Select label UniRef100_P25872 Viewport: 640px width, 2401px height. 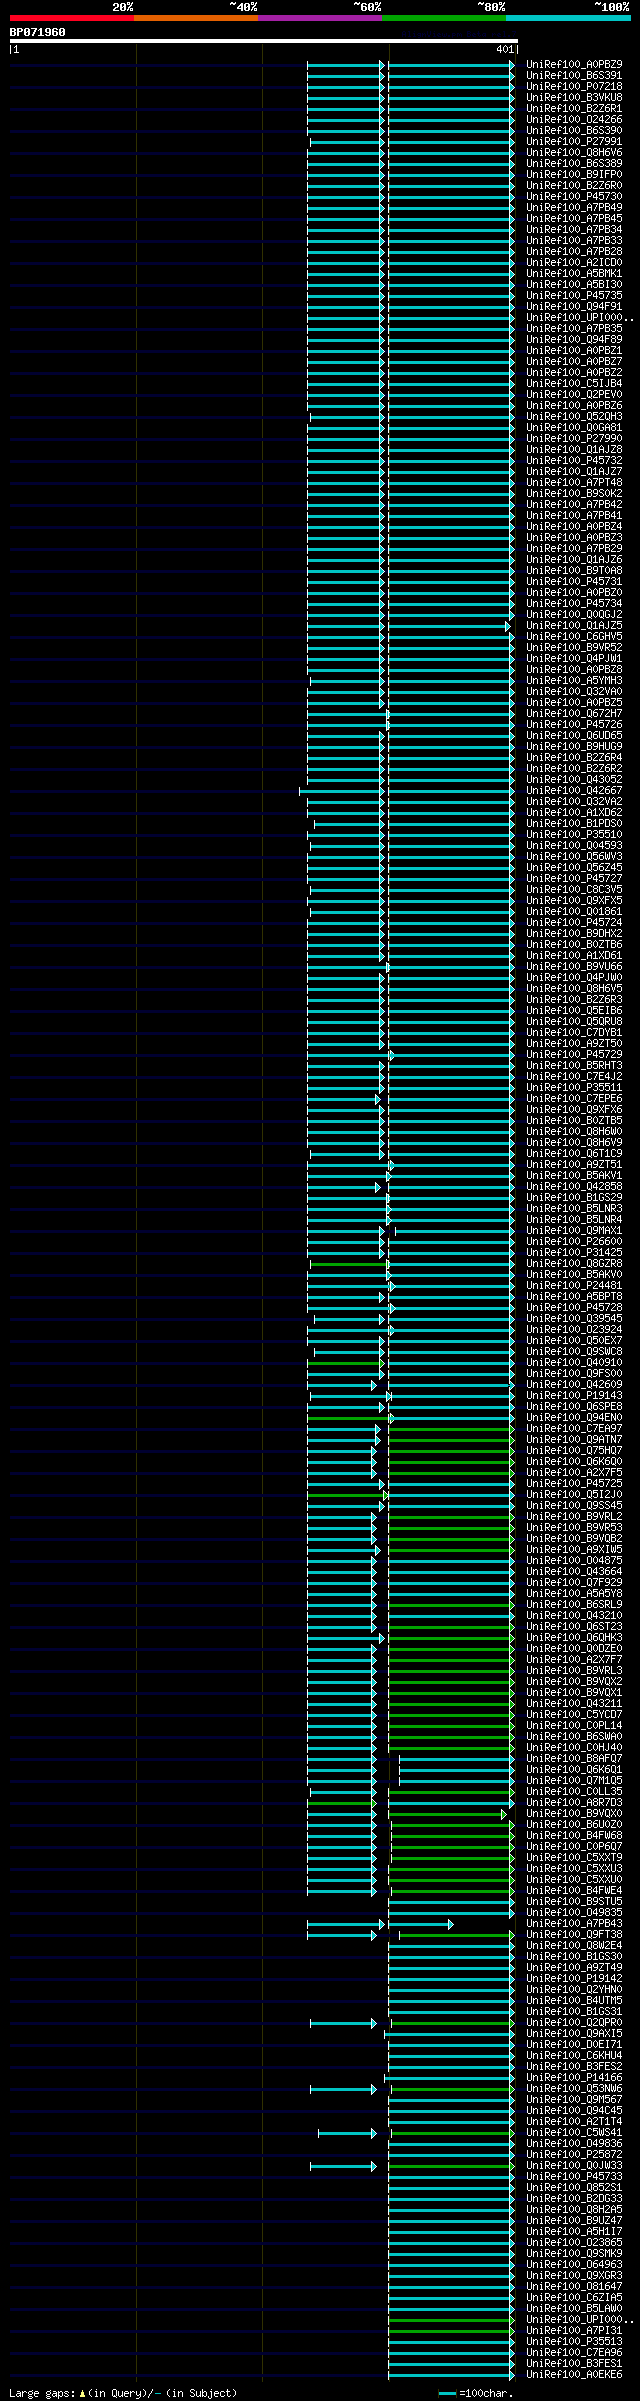574,2154
